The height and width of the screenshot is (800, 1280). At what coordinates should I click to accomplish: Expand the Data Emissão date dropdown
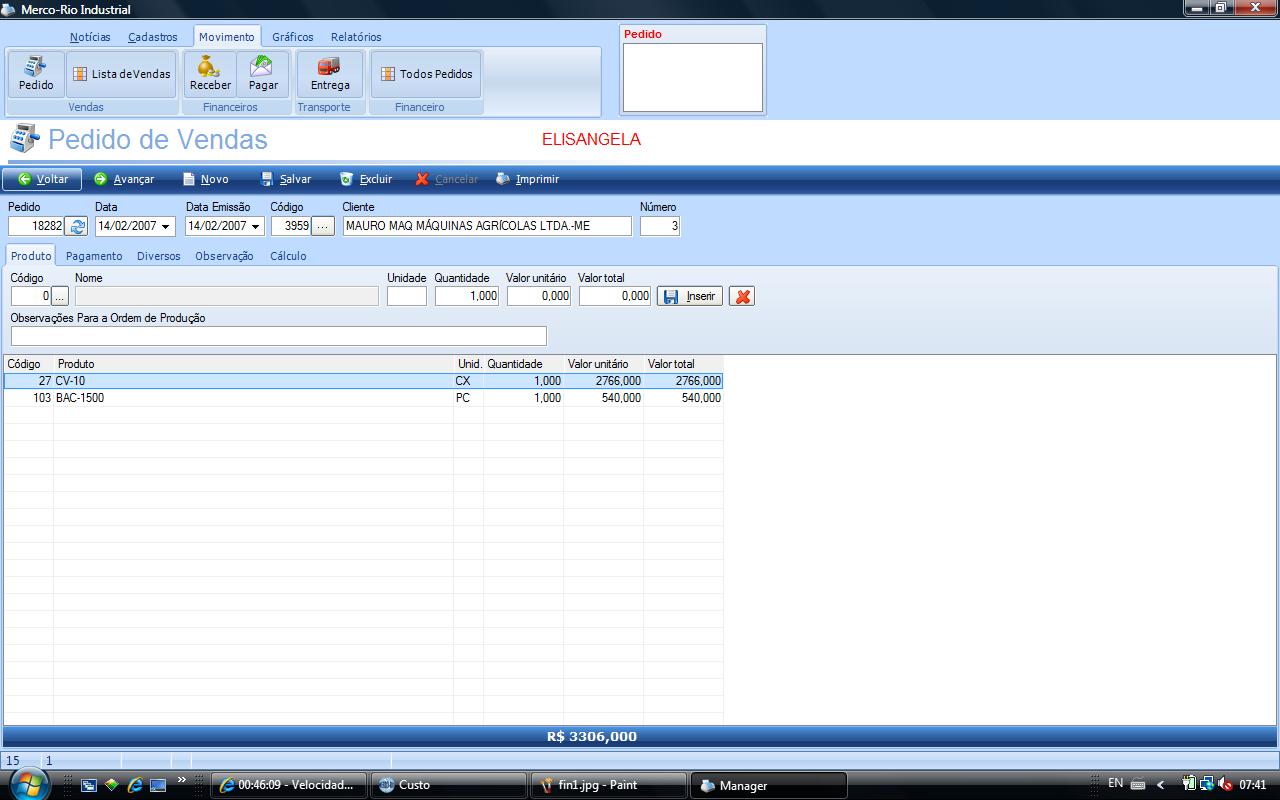[256, 227]
